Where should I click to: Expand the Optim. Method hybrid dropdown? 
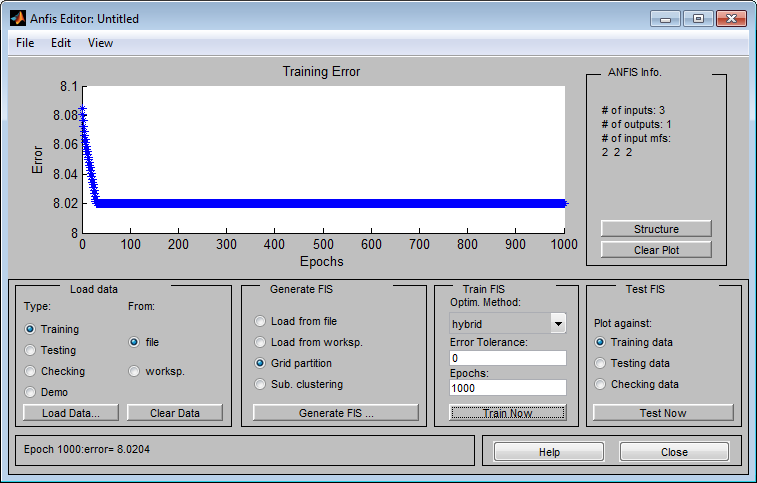(x=558, y=323)
